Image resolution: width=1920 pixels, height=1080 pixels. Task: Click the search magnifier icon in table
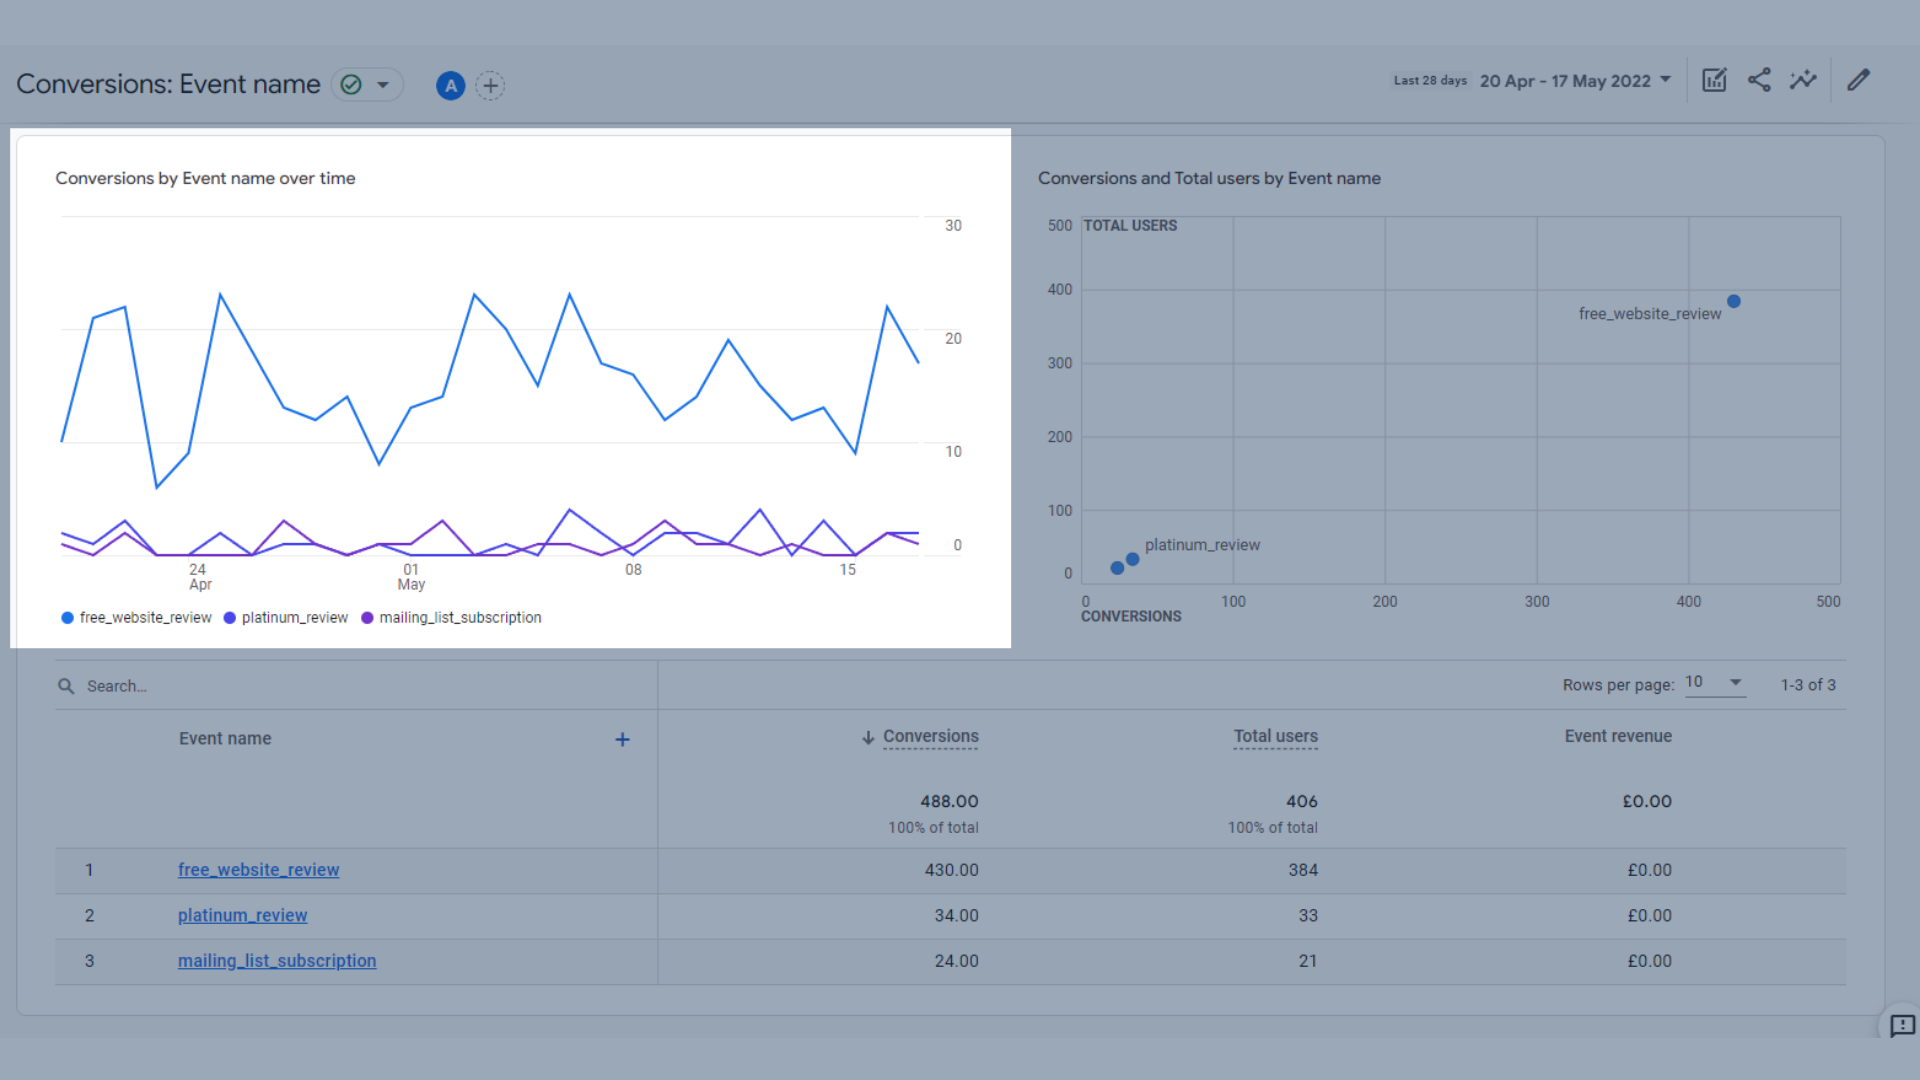[x=66, y=686]
